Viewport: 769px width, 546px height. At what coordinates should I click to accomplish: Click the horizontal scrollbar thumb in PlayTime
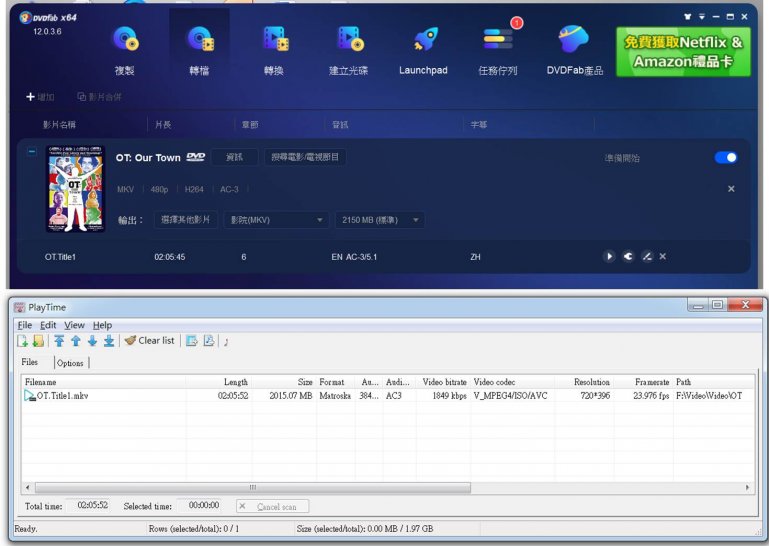point(253,487)
